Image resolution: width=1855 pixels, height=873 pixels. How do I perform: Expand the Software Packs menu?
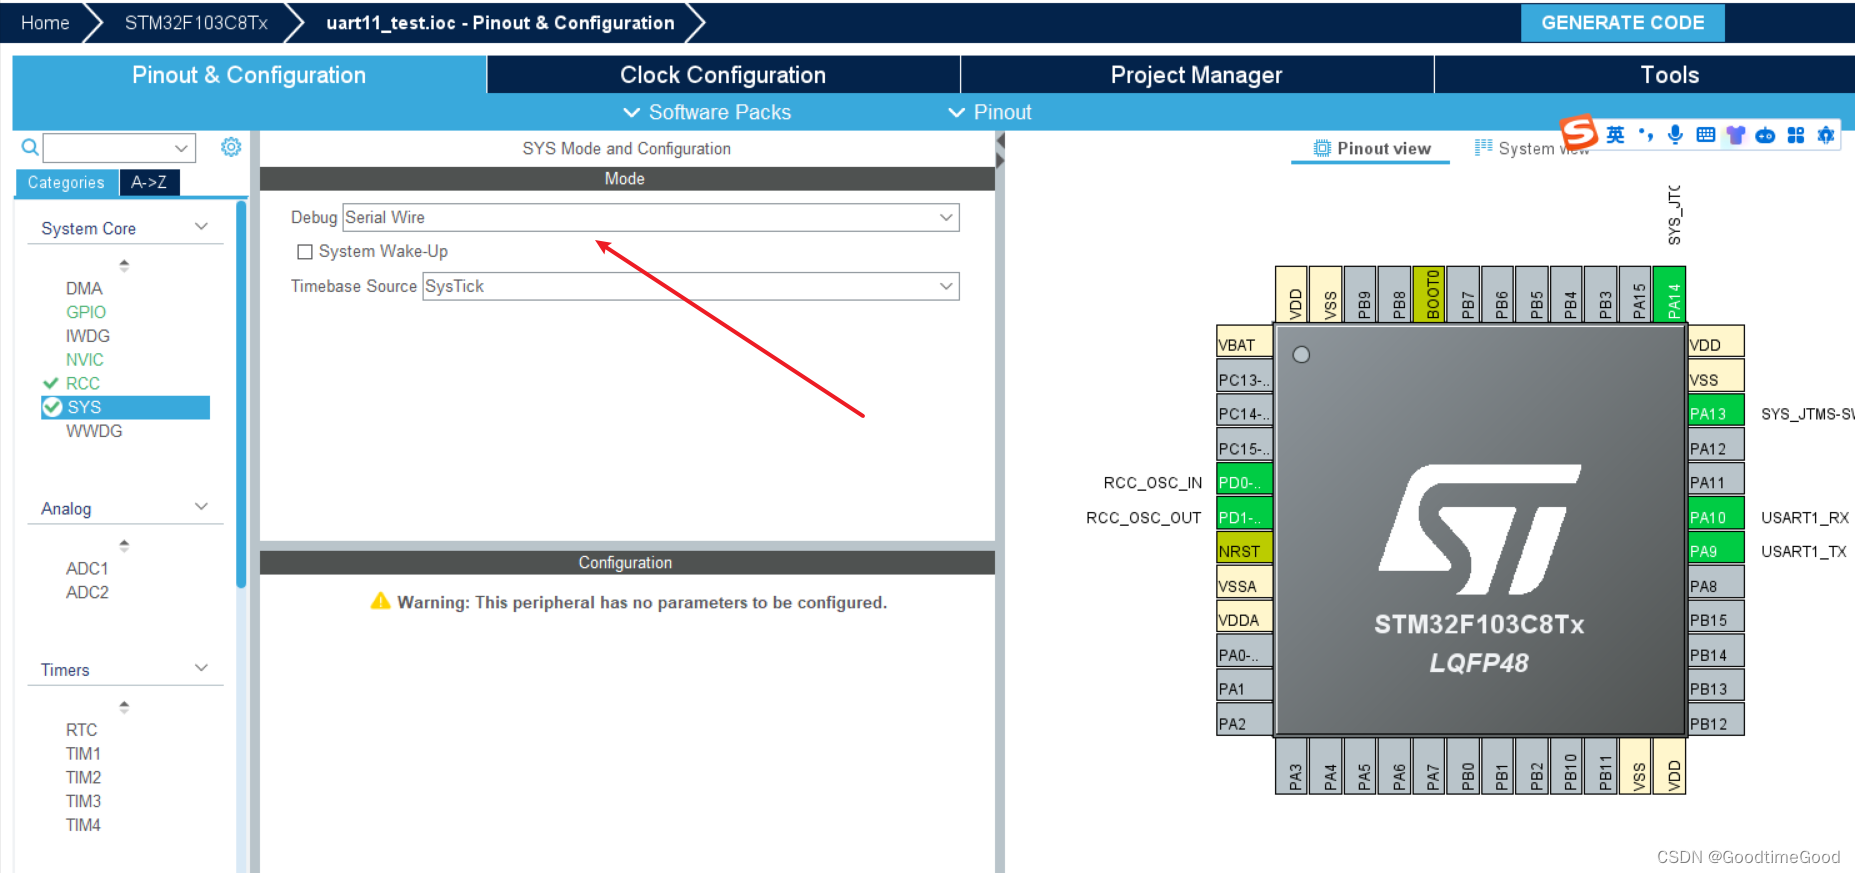pyautogui.click(x=707, y=112)
